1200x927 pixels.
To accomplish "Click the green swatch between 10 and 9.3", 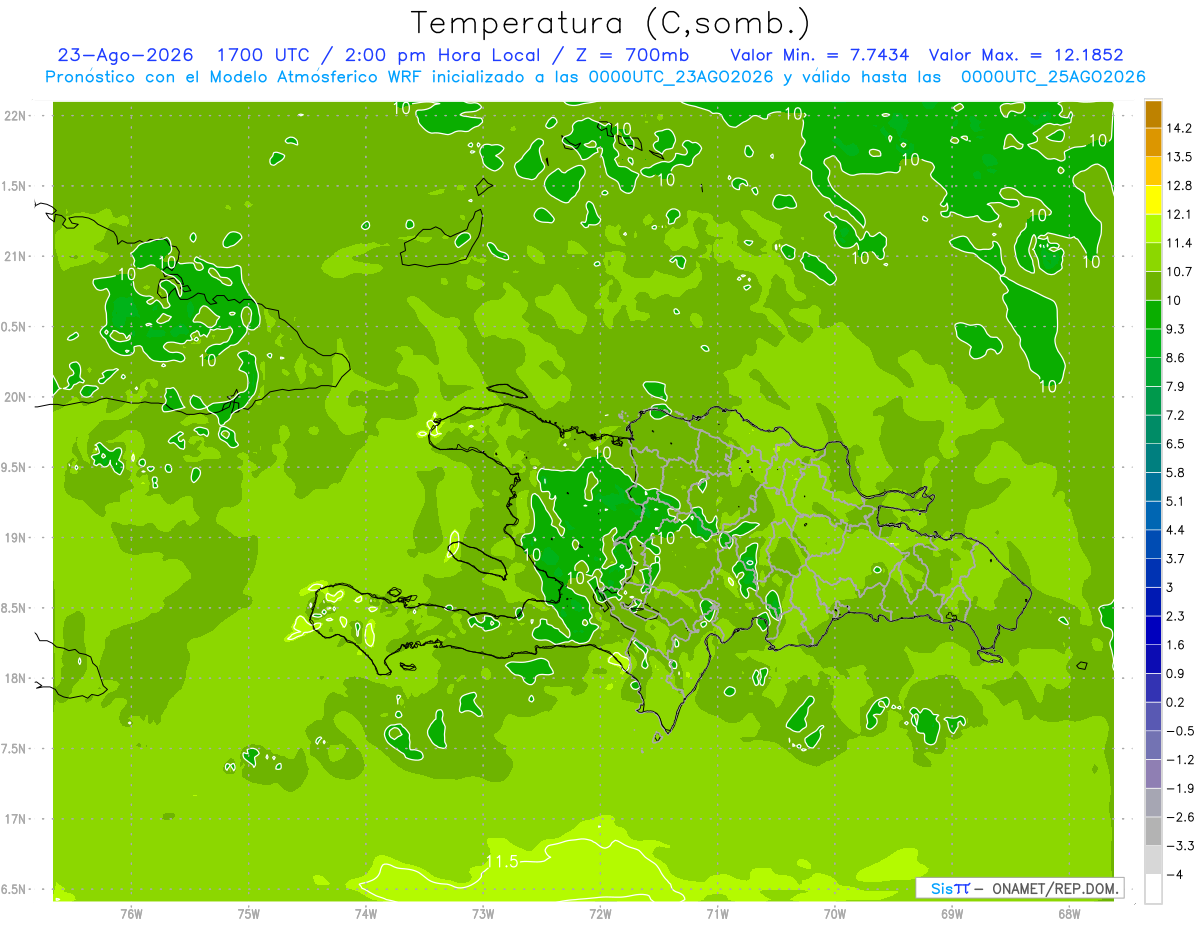I will click(x=1153, y=314).
